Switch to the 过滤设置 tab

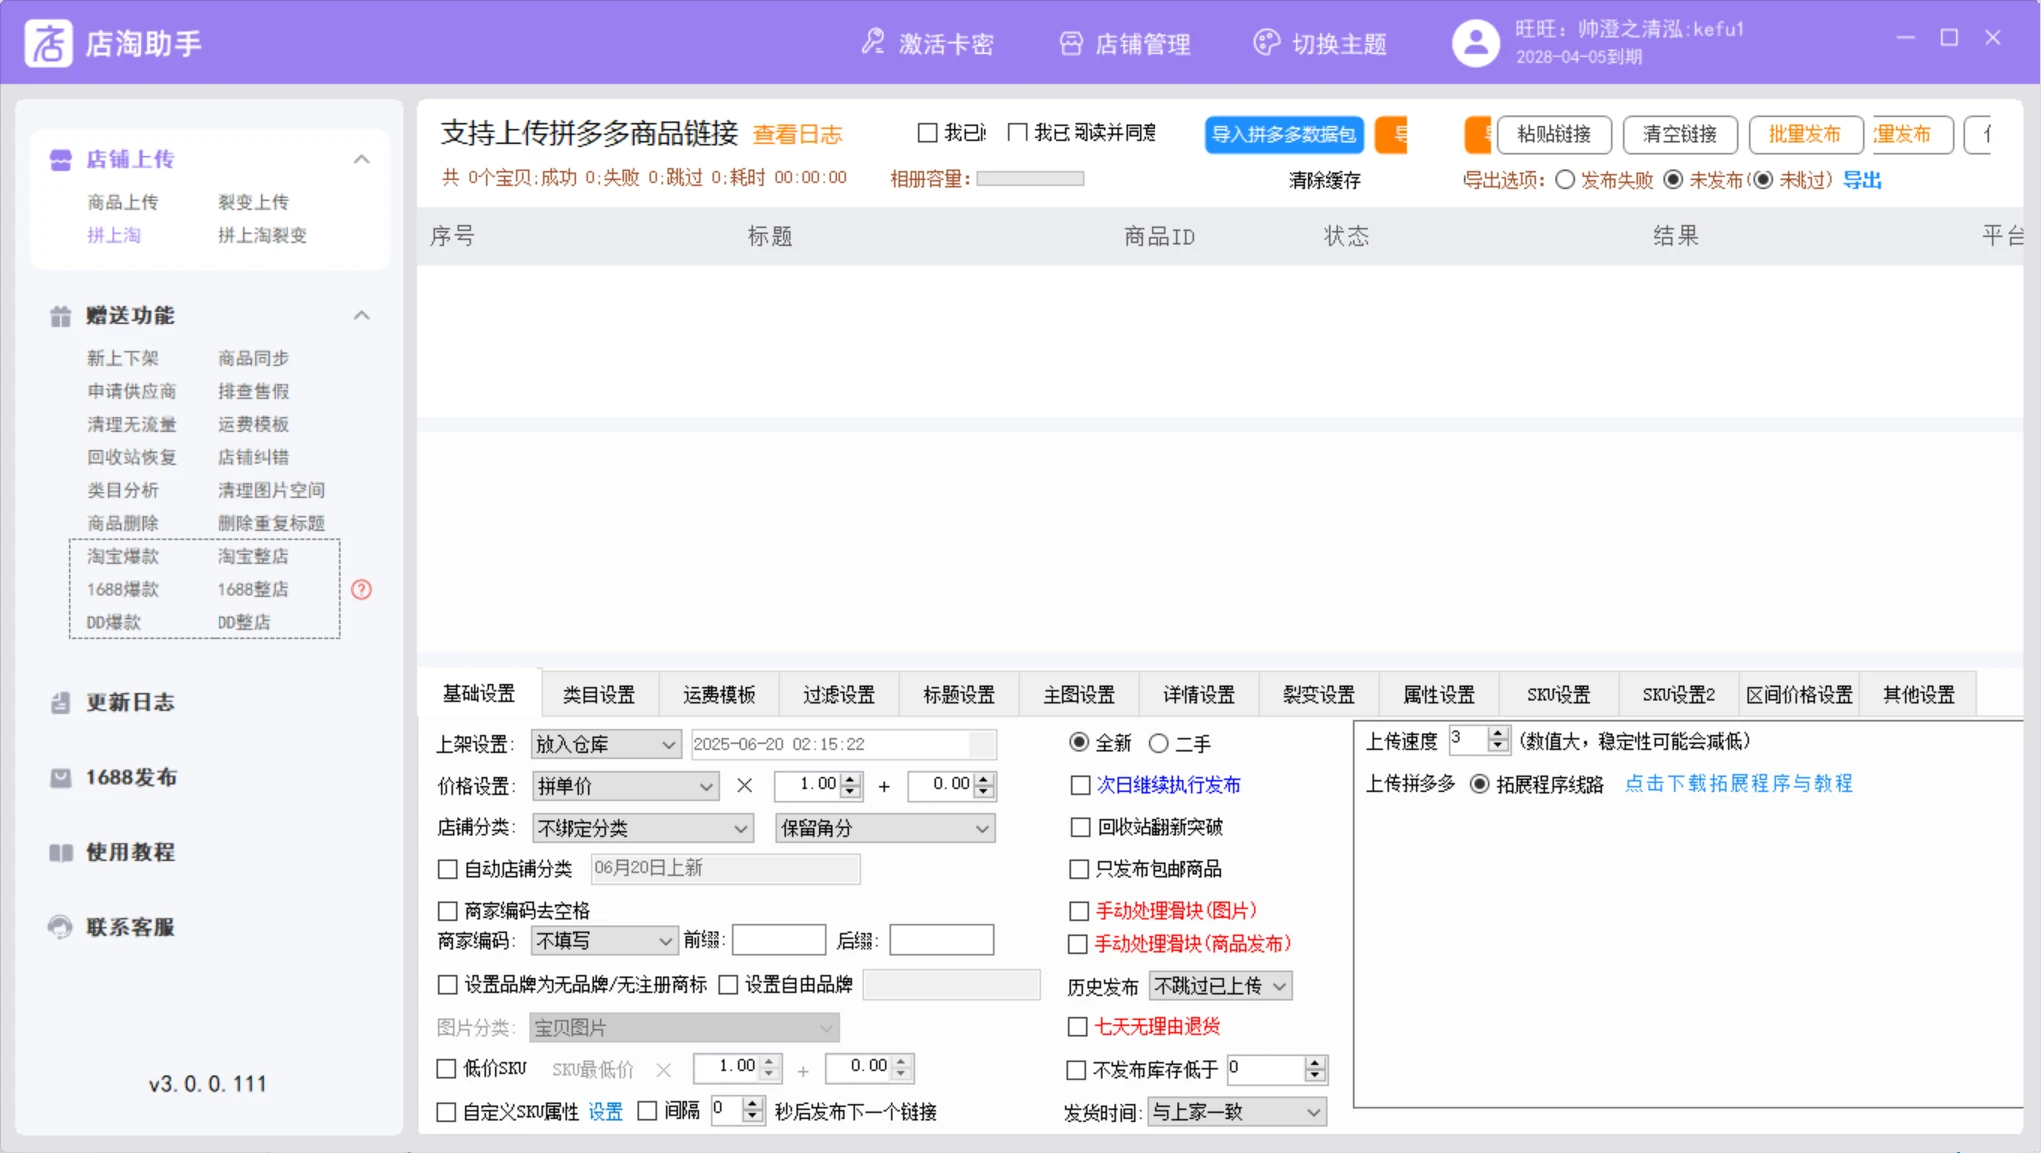(839, 695)
